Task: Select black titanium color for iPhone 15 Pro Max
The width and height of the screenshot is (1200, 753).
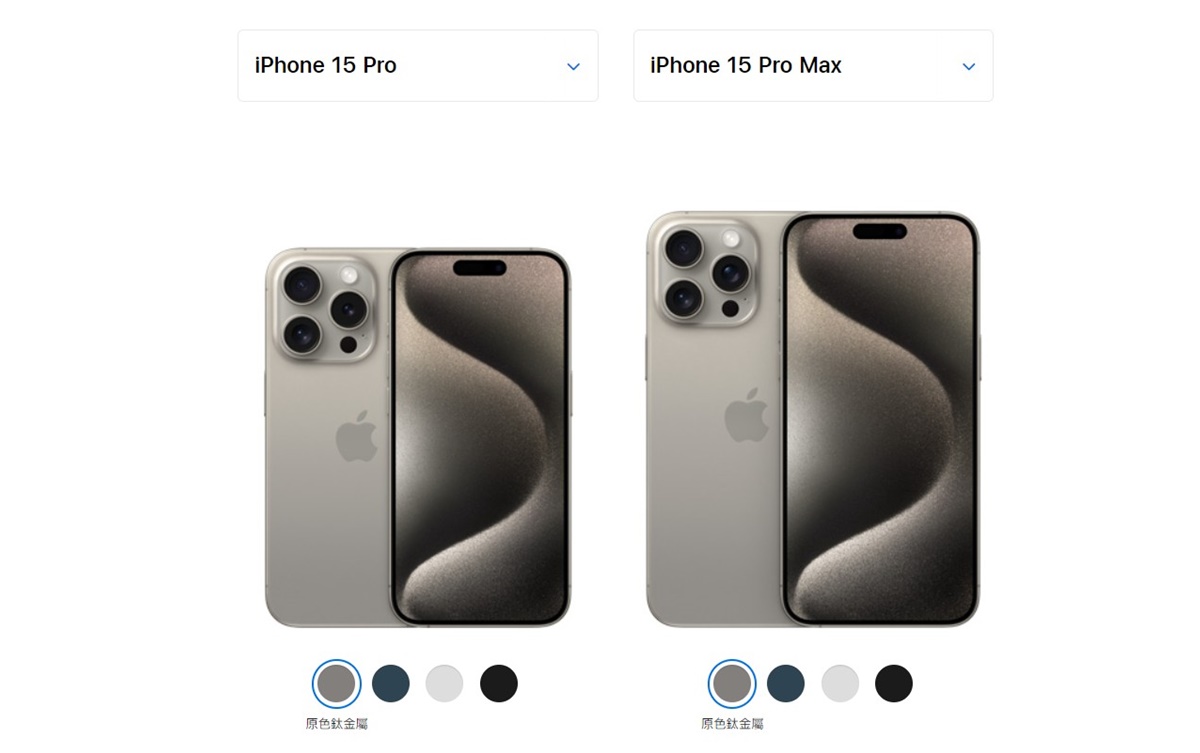Action: [894, 684]
